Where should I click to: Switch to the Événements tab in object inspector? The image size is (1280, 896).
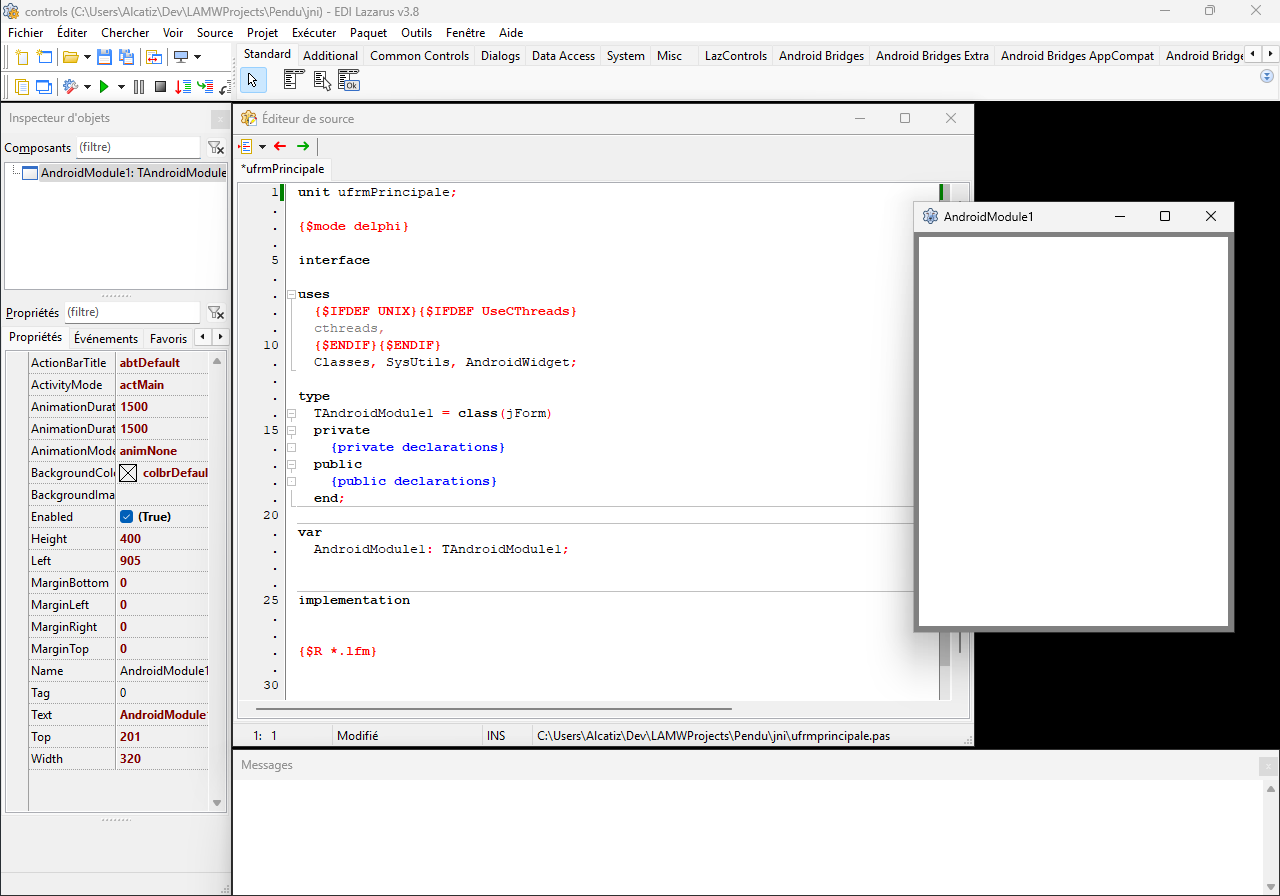point(106,338)
